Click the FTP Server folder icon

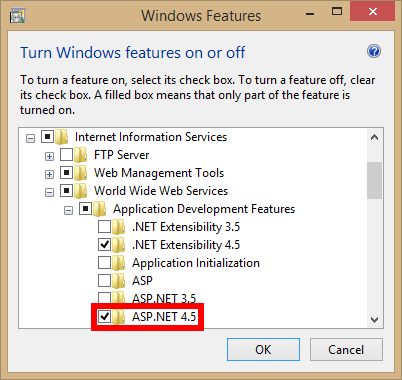tap(81, 155)
